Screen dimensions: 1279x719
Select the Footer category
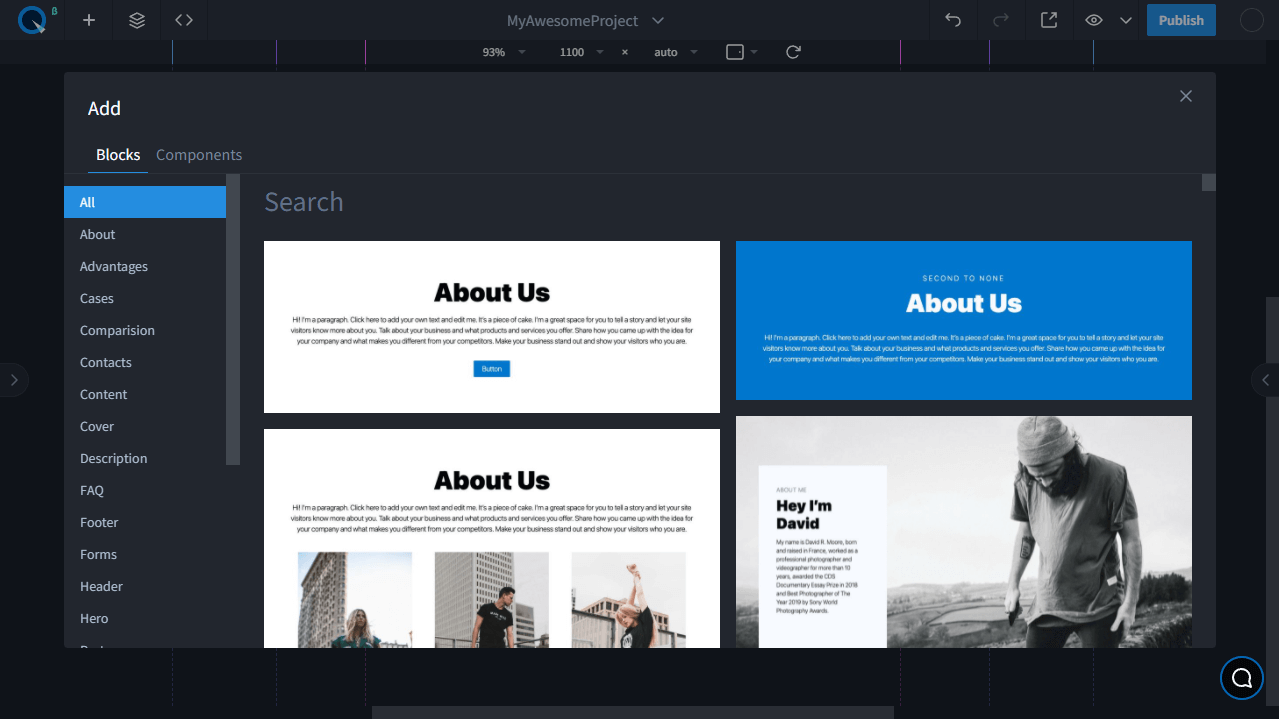coord(99,522)
